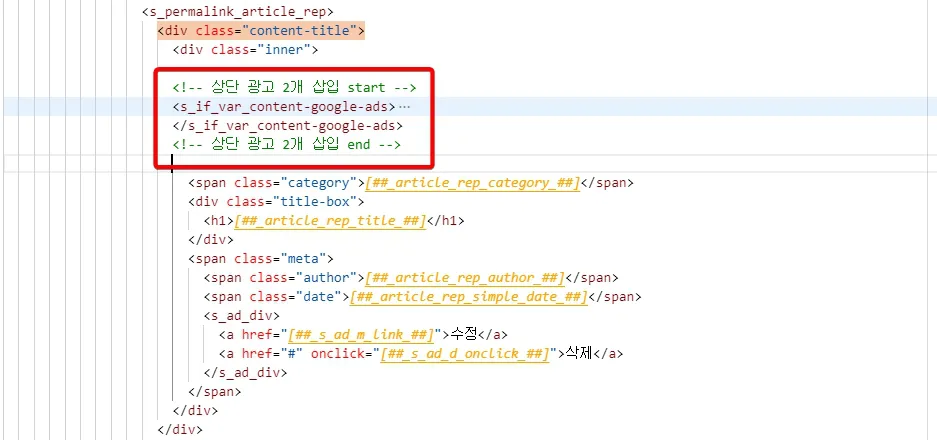This screenshot has width=937, height=440.
Task: Click the closing </s_if_var_content-google-ads> tag
Action: pos(287,126)
